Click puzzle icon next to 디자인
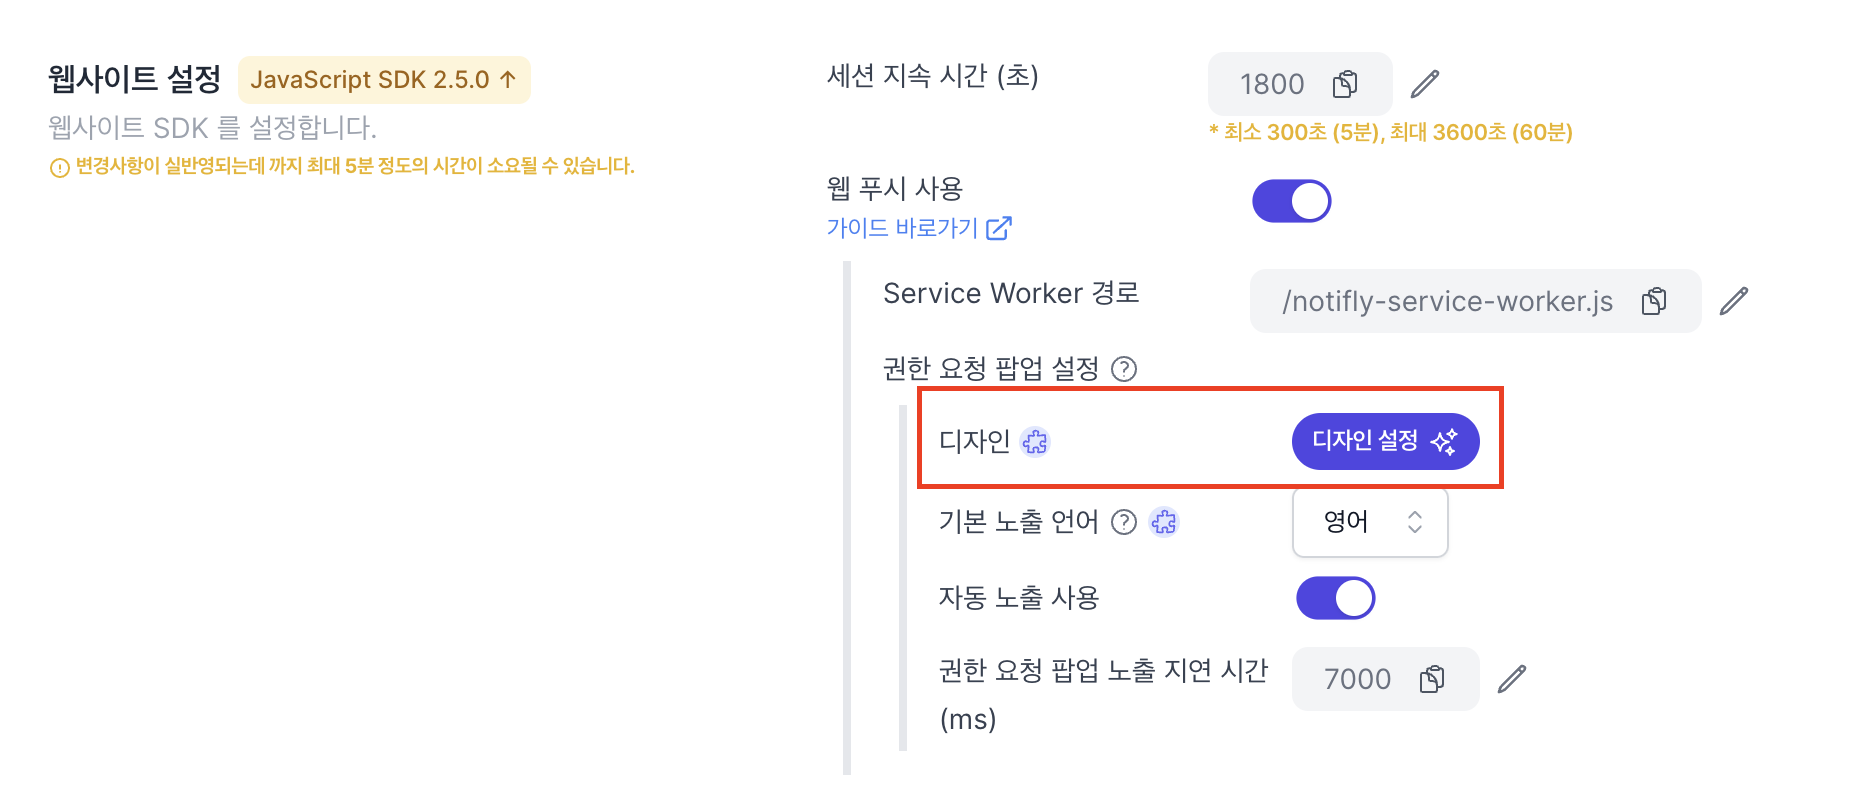This screenshot has height=808, width=1852. [1035, 441]
